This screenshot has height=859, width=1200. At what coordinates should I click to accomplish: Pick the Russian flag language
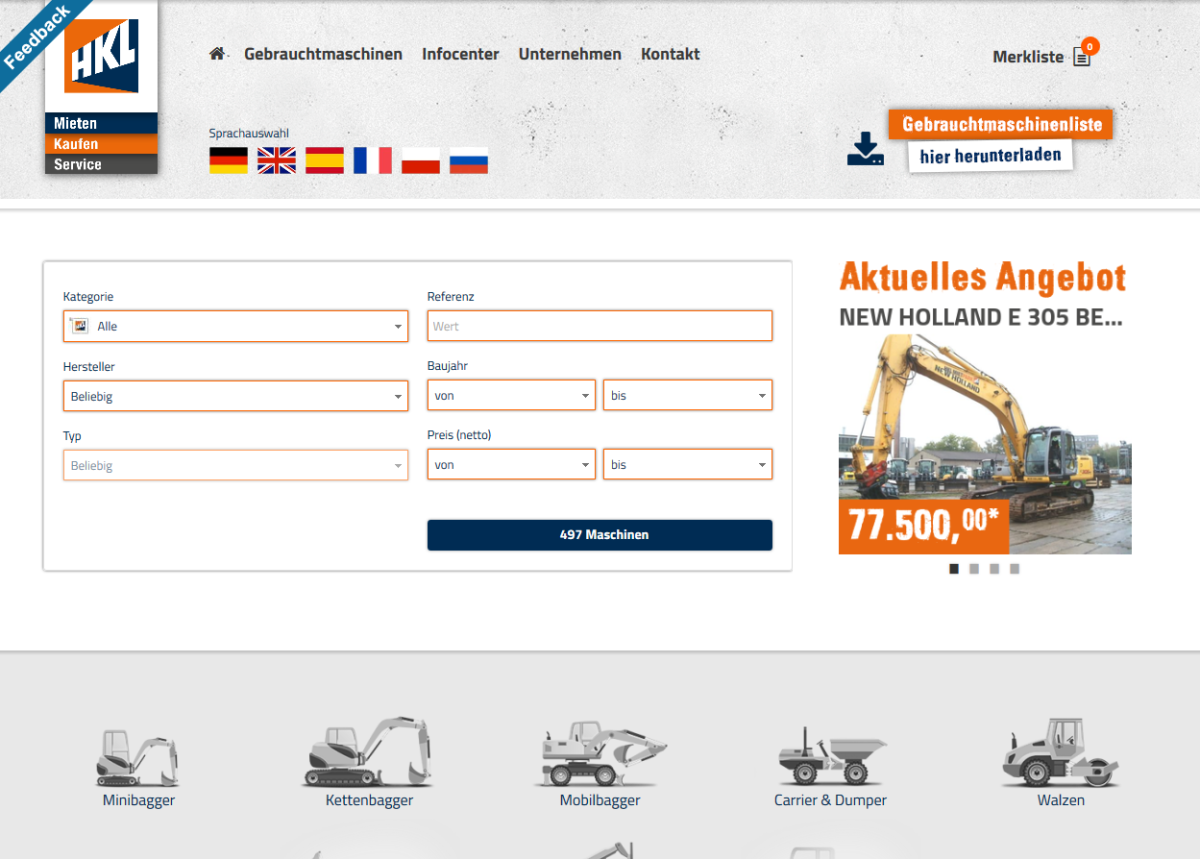coord(468,160)
